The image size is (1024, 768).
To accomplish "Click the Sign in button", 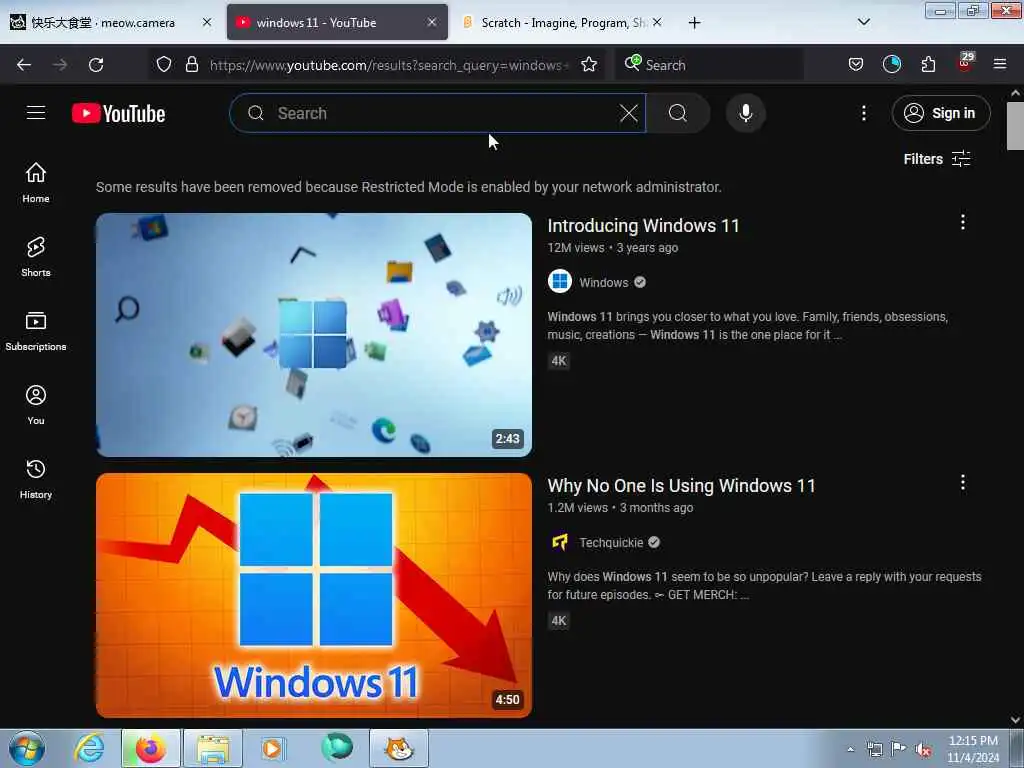I will (x=940, y=113).
